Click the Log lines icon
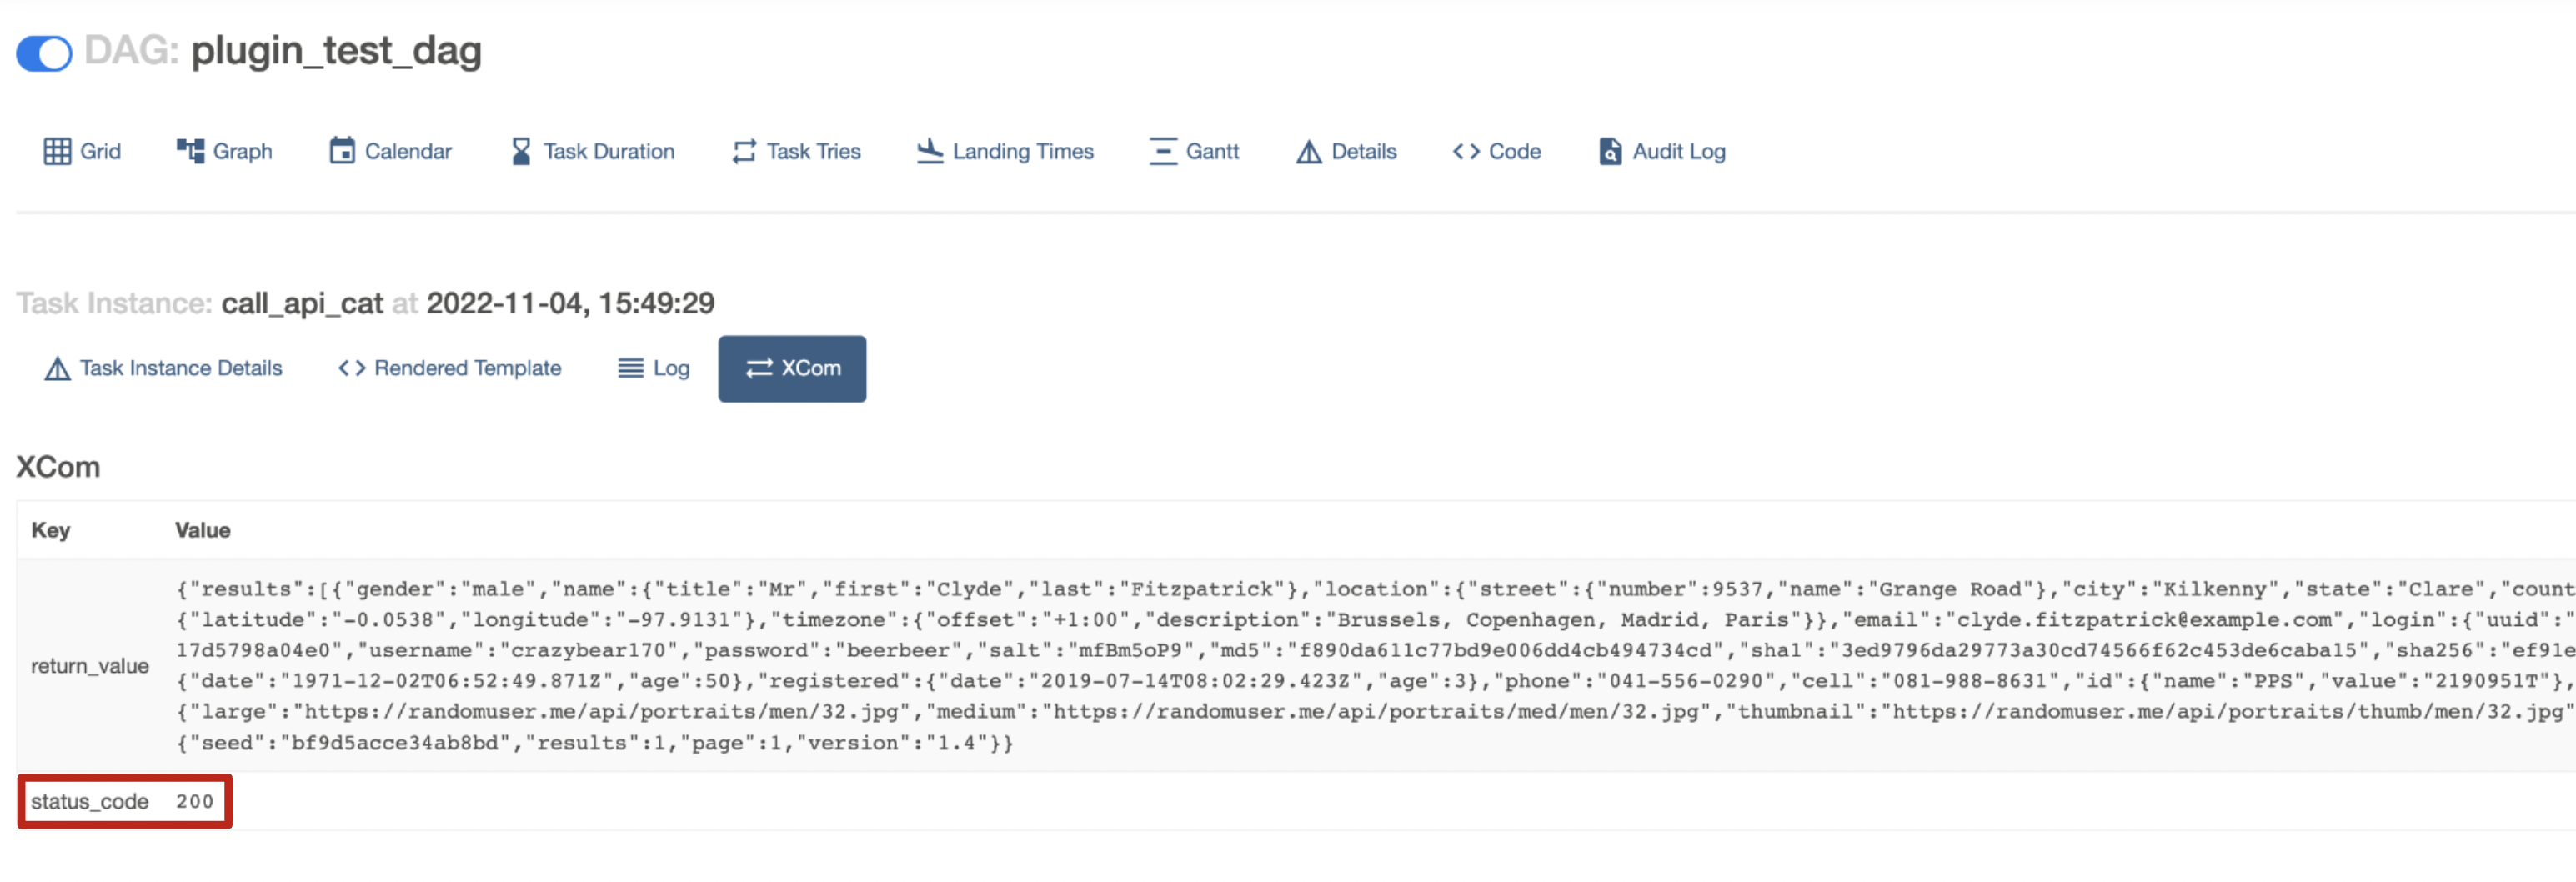2576x882 pixels. pyautogui.click(x=630, y=368)
